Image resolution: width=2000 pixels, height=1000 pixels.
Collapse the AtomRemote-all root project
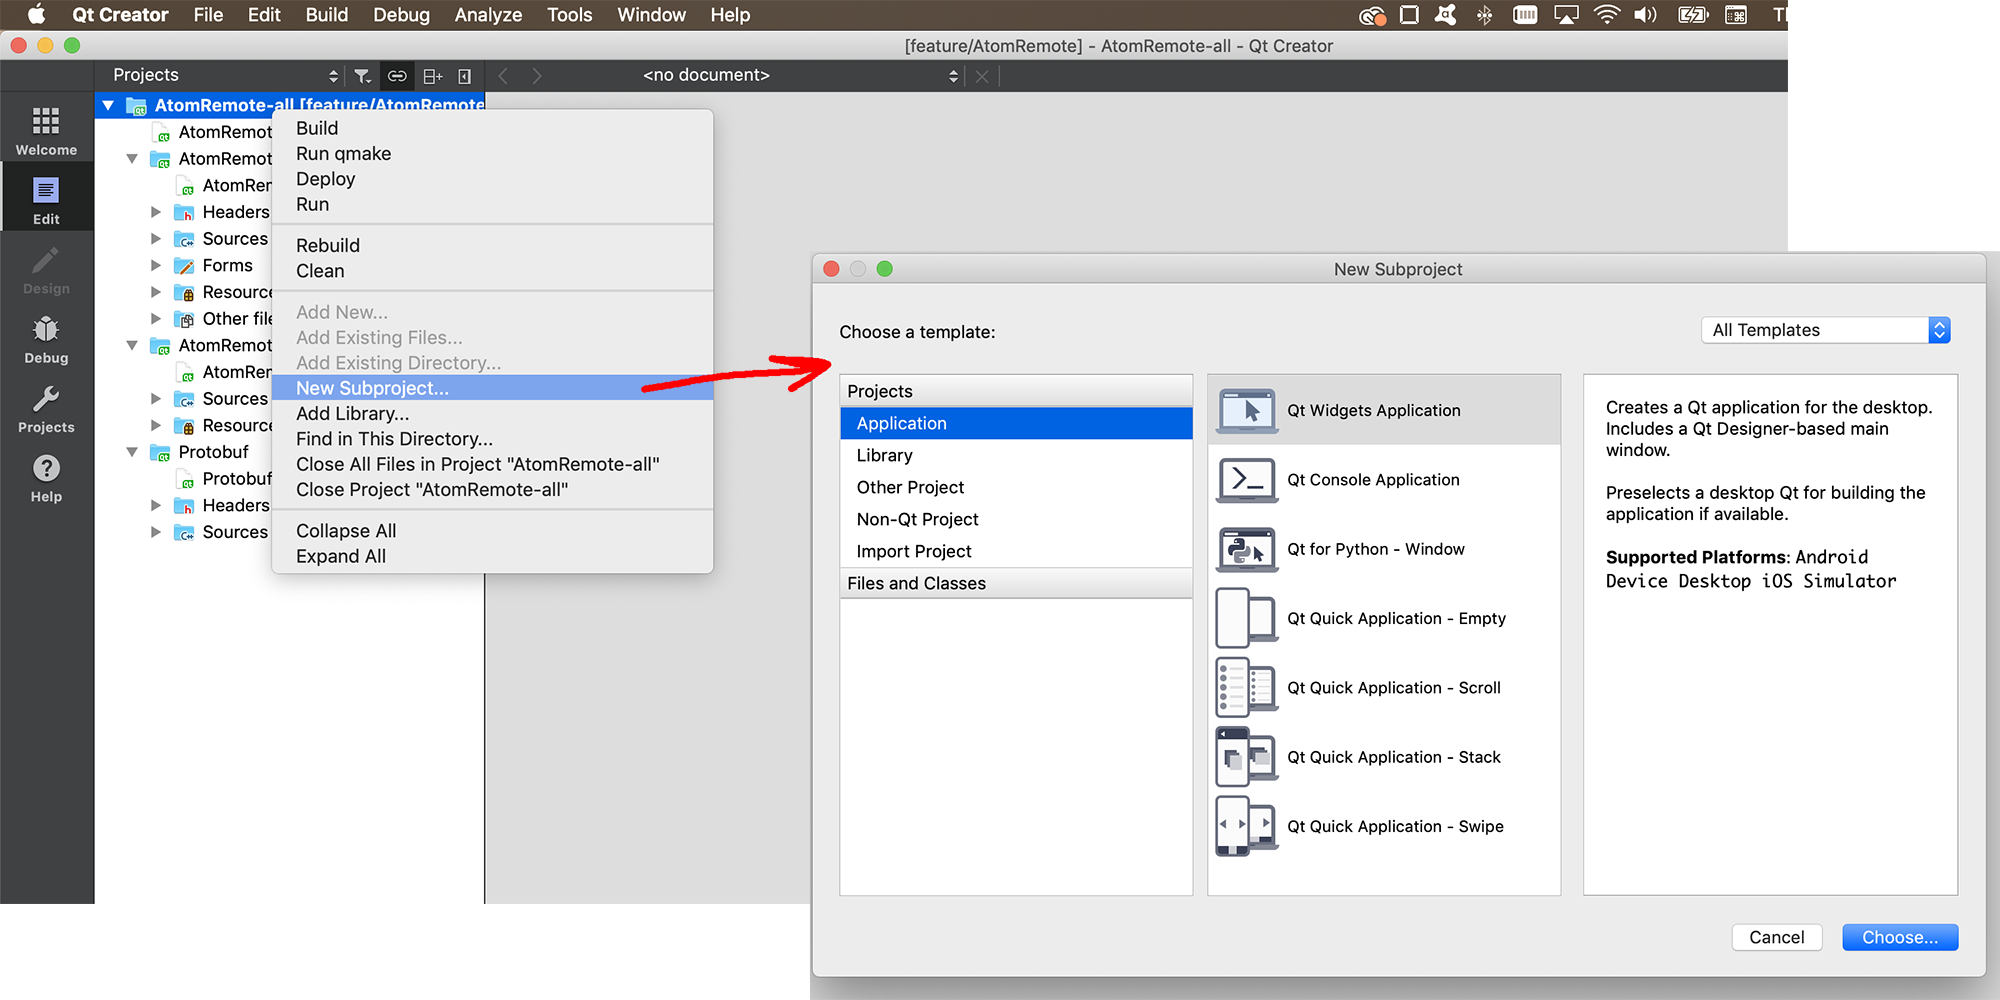point(108,105)
